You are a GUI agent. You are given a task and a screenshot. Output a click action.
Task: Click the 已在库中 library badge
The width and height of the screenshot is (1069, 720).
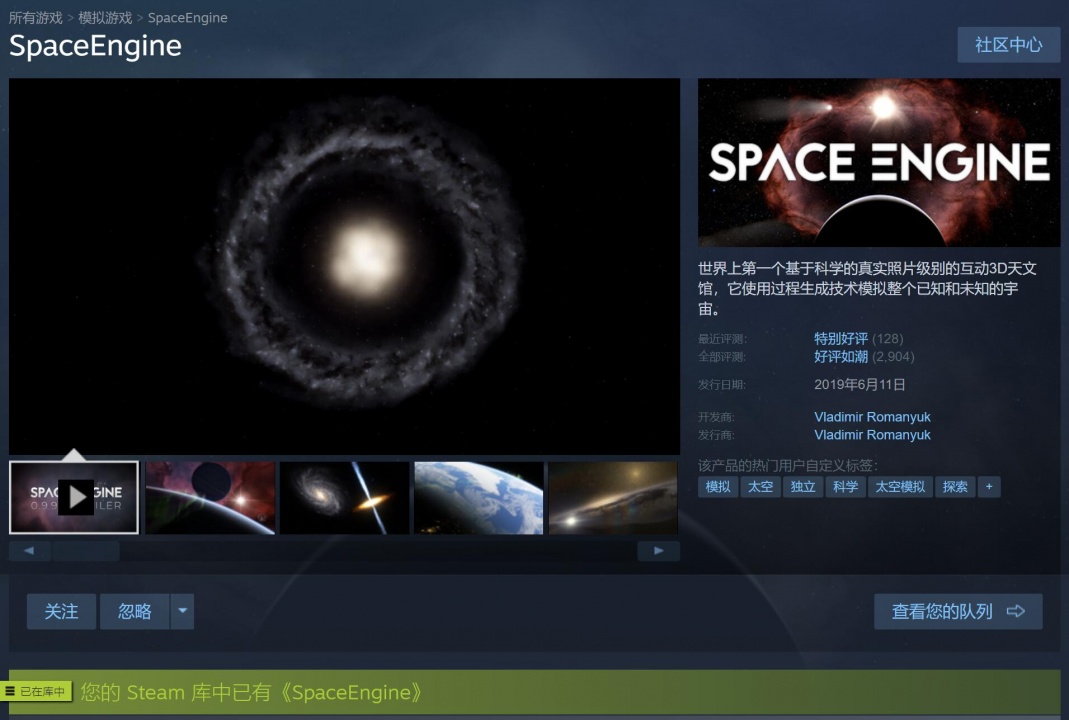click(x=36, y=691)
